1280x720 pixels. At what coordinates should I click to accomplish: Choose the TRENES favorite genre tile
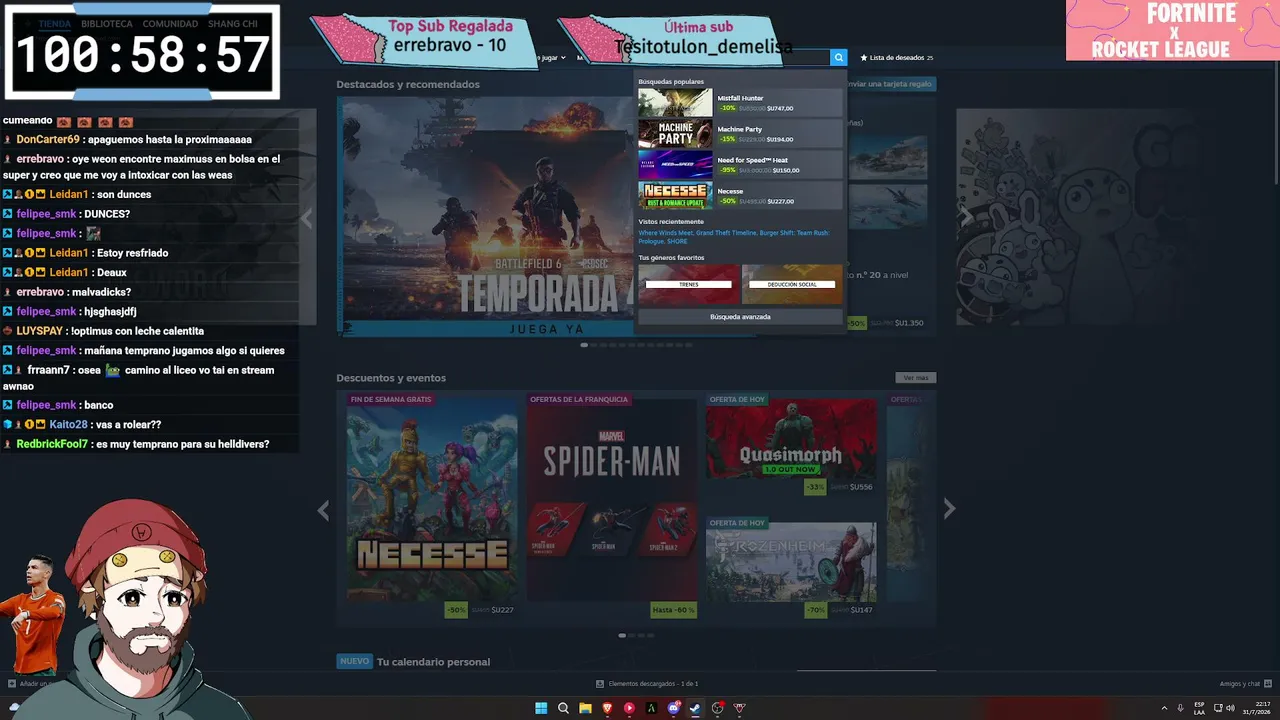[689, 284]
